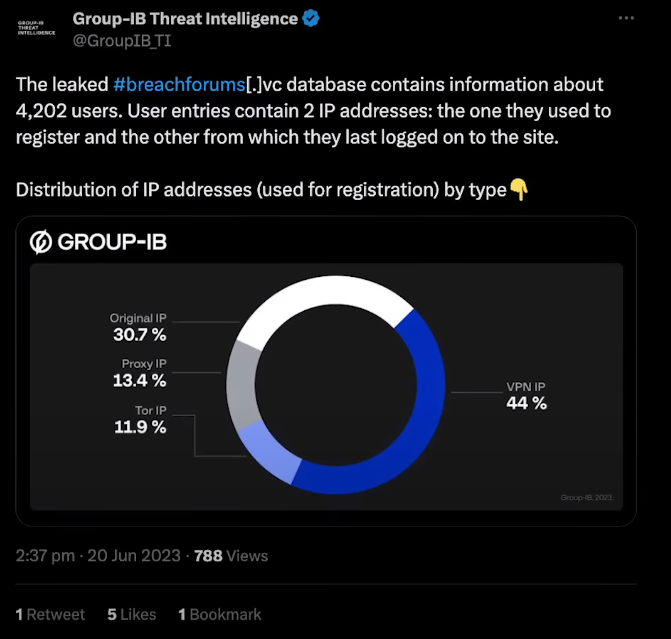The height and width of the screenshot is (639, 671).
Task: Open the 1 Bookmark count
Action: tap(220, 614)
